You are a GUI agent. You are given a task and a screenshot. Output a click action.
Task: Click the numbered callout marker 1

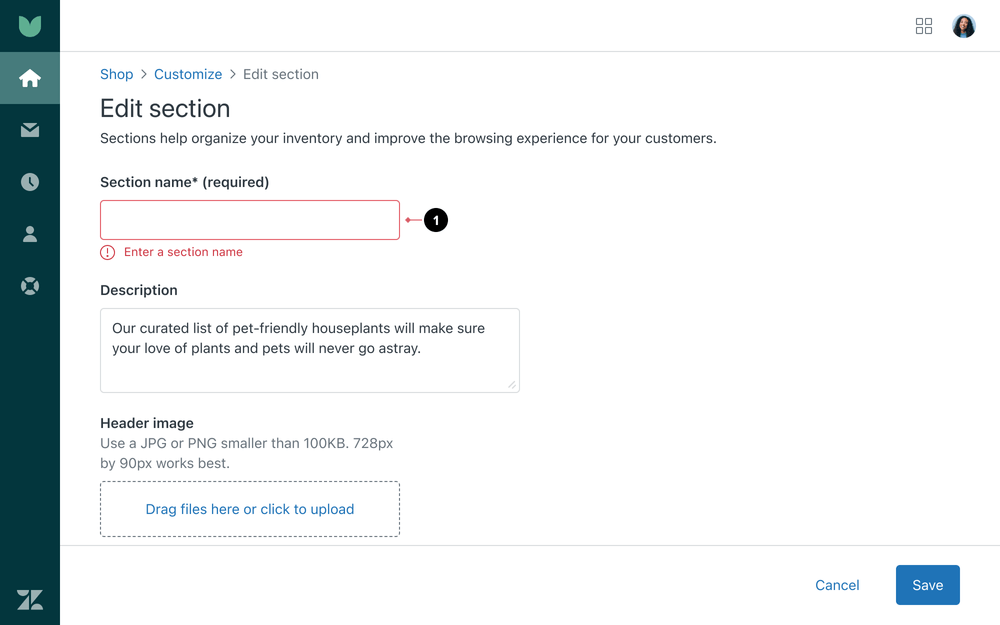(x=437, y=220)
